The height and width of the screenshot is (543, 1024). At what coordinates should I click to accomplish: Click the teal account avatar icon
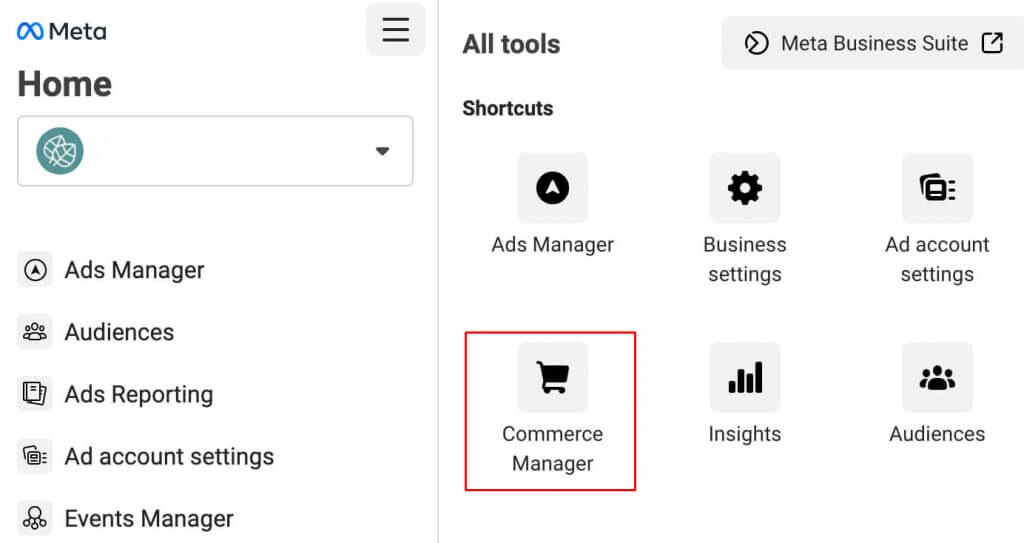point(60,151)
